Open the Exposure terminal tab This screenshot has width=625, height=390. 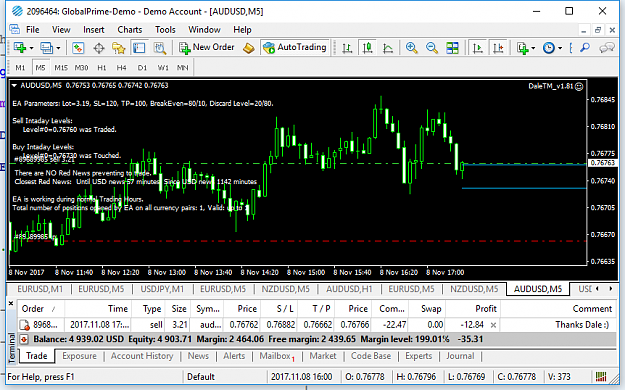(x=79, y=356)
